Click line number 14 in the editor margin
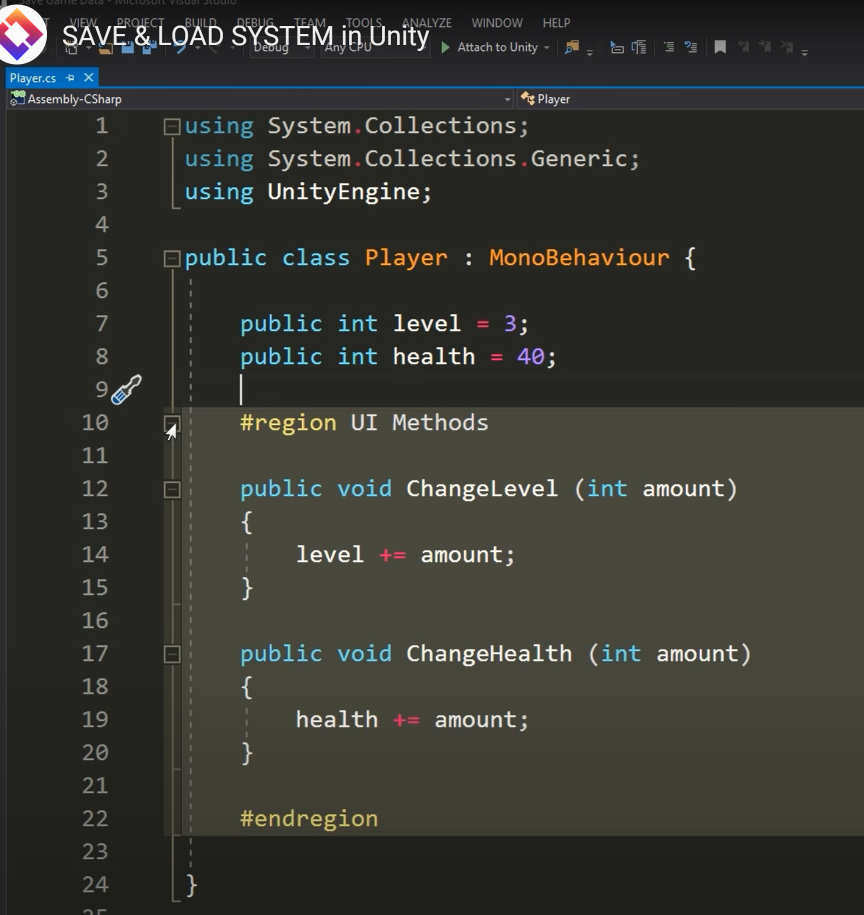The image size is (864, 915). click(95, 554)
